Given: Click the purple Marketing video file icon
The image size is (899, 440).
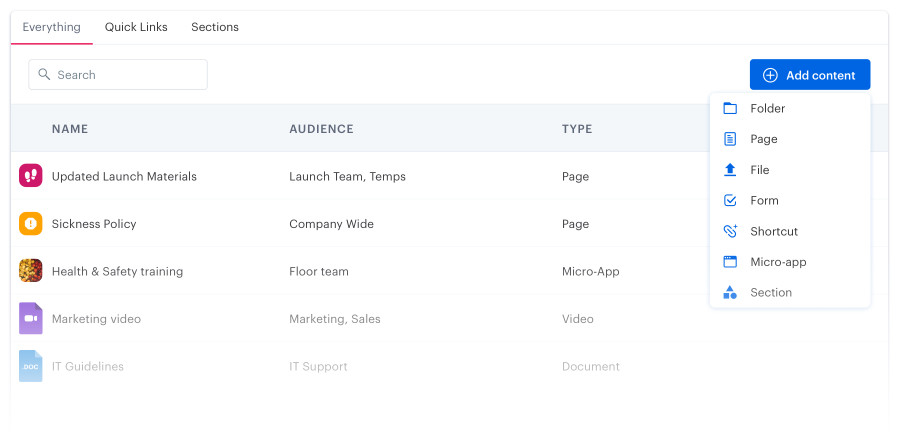Looking at the screenshot, I should [30, 318].
